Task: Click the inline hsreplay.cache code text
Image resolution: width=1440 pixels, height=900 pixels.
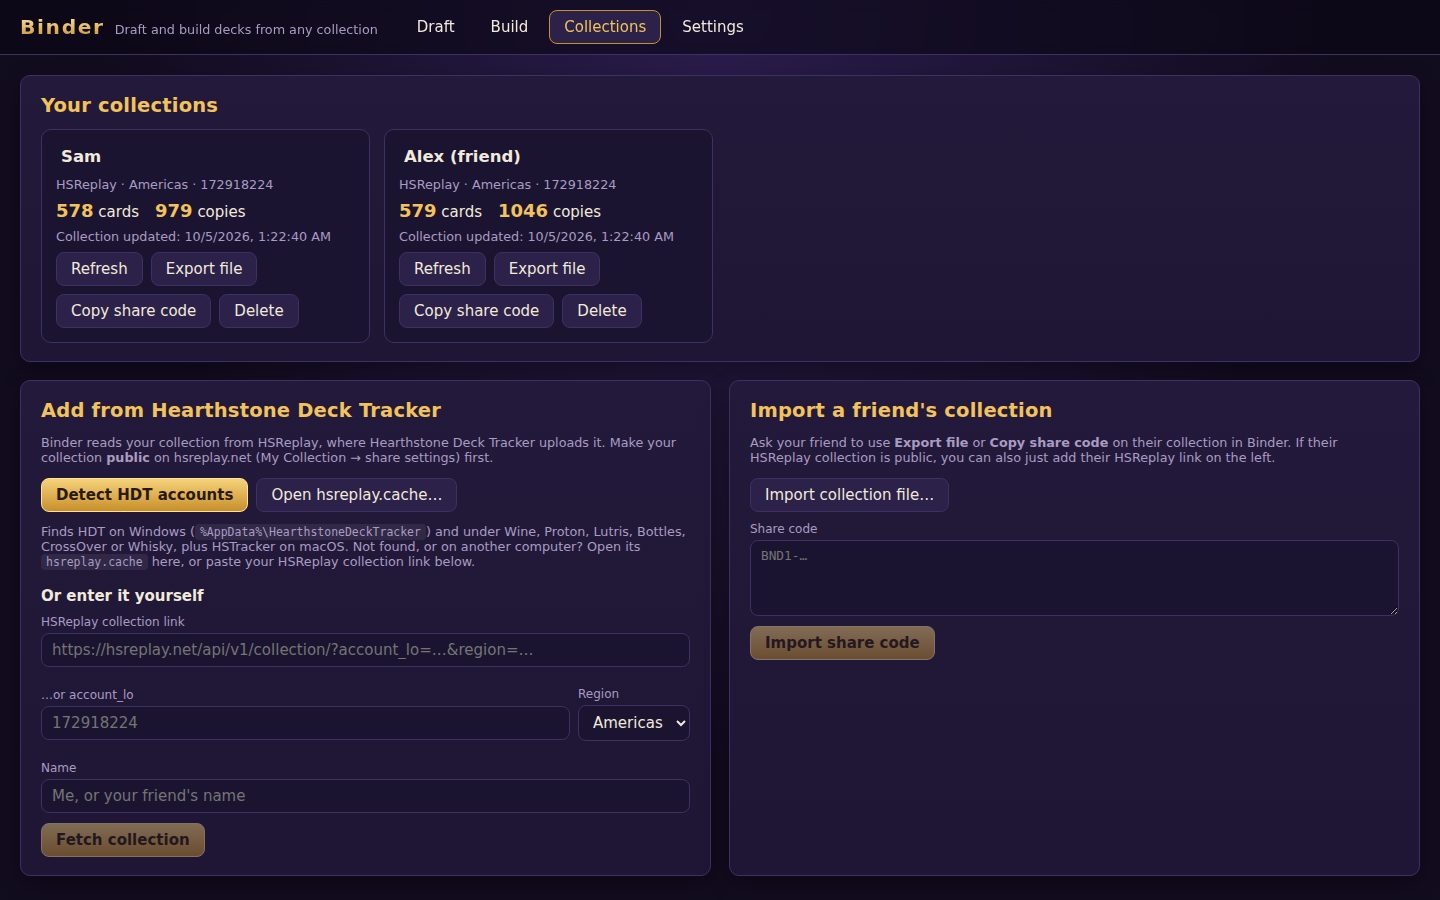Action: tap(94, 562)
